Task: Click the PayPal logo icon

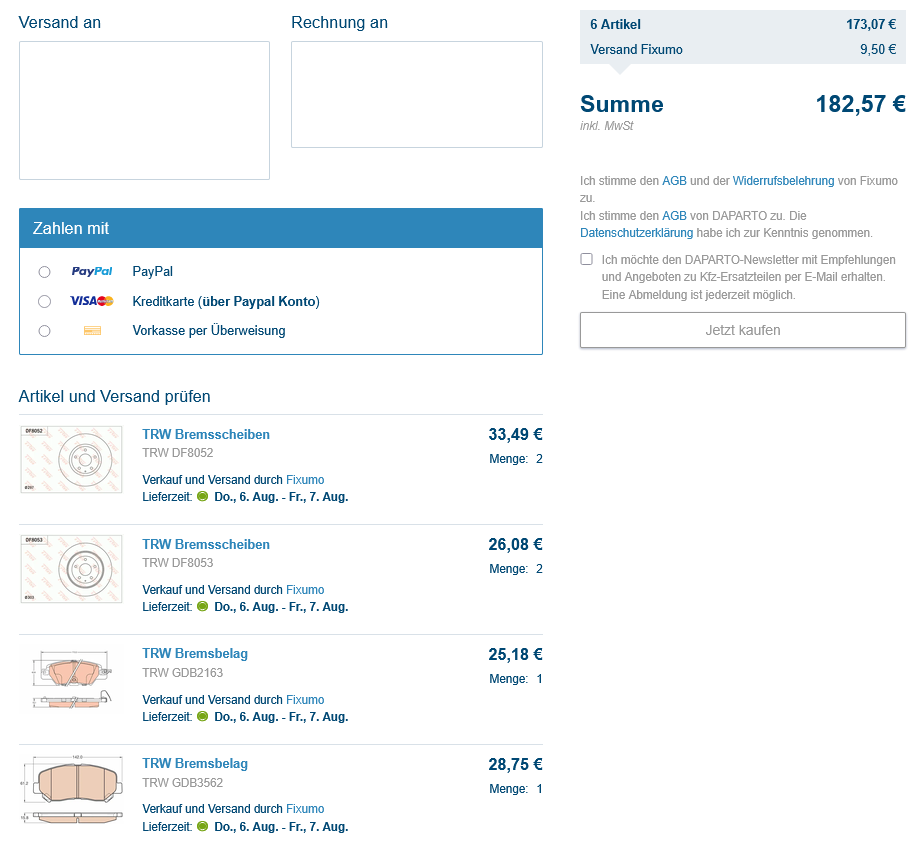Action: [92, 271]
